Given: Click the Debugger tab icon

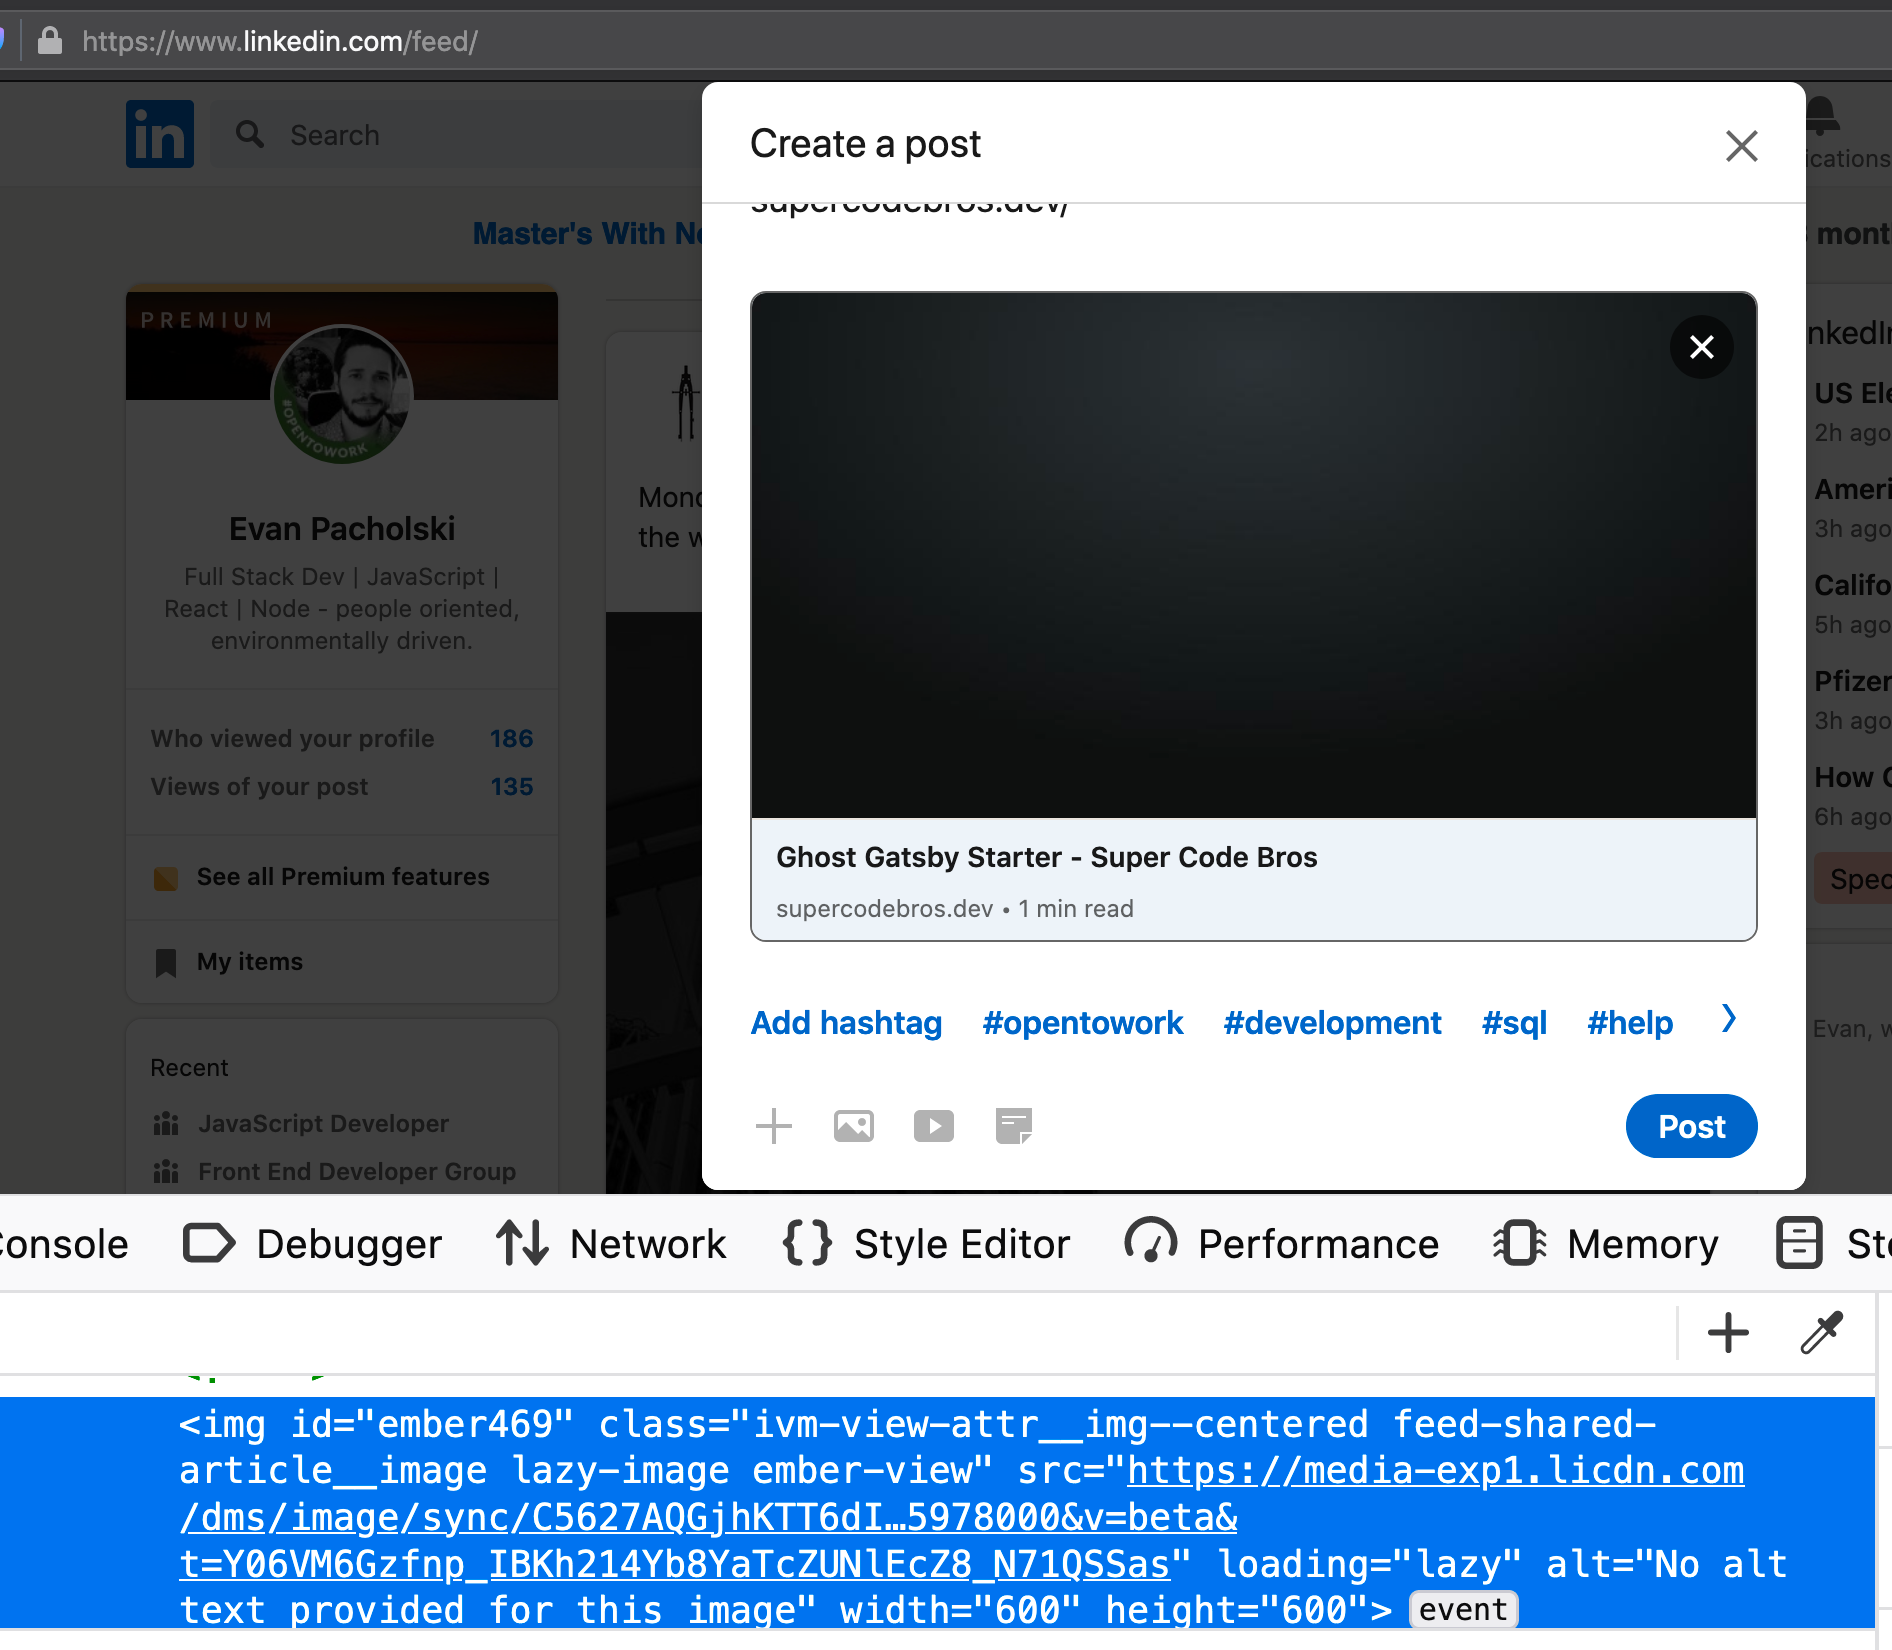Looking at the screenshot, I should 209,1244.
